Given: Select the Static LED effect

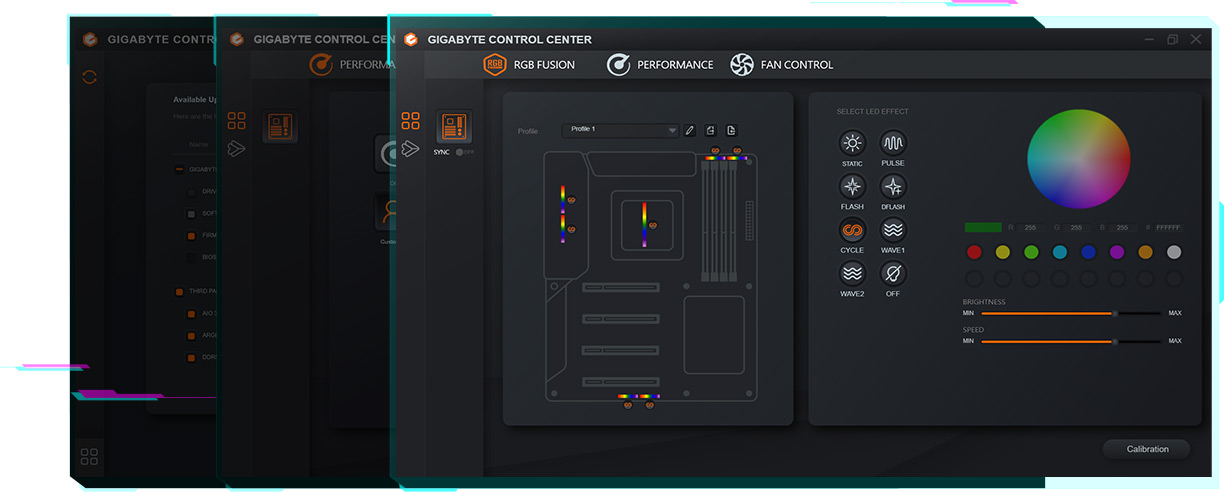Looking at the screenshot, I should point(852,143).
